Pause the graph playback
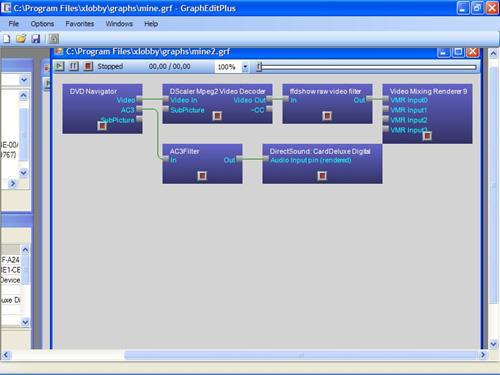 coord(74,66)
